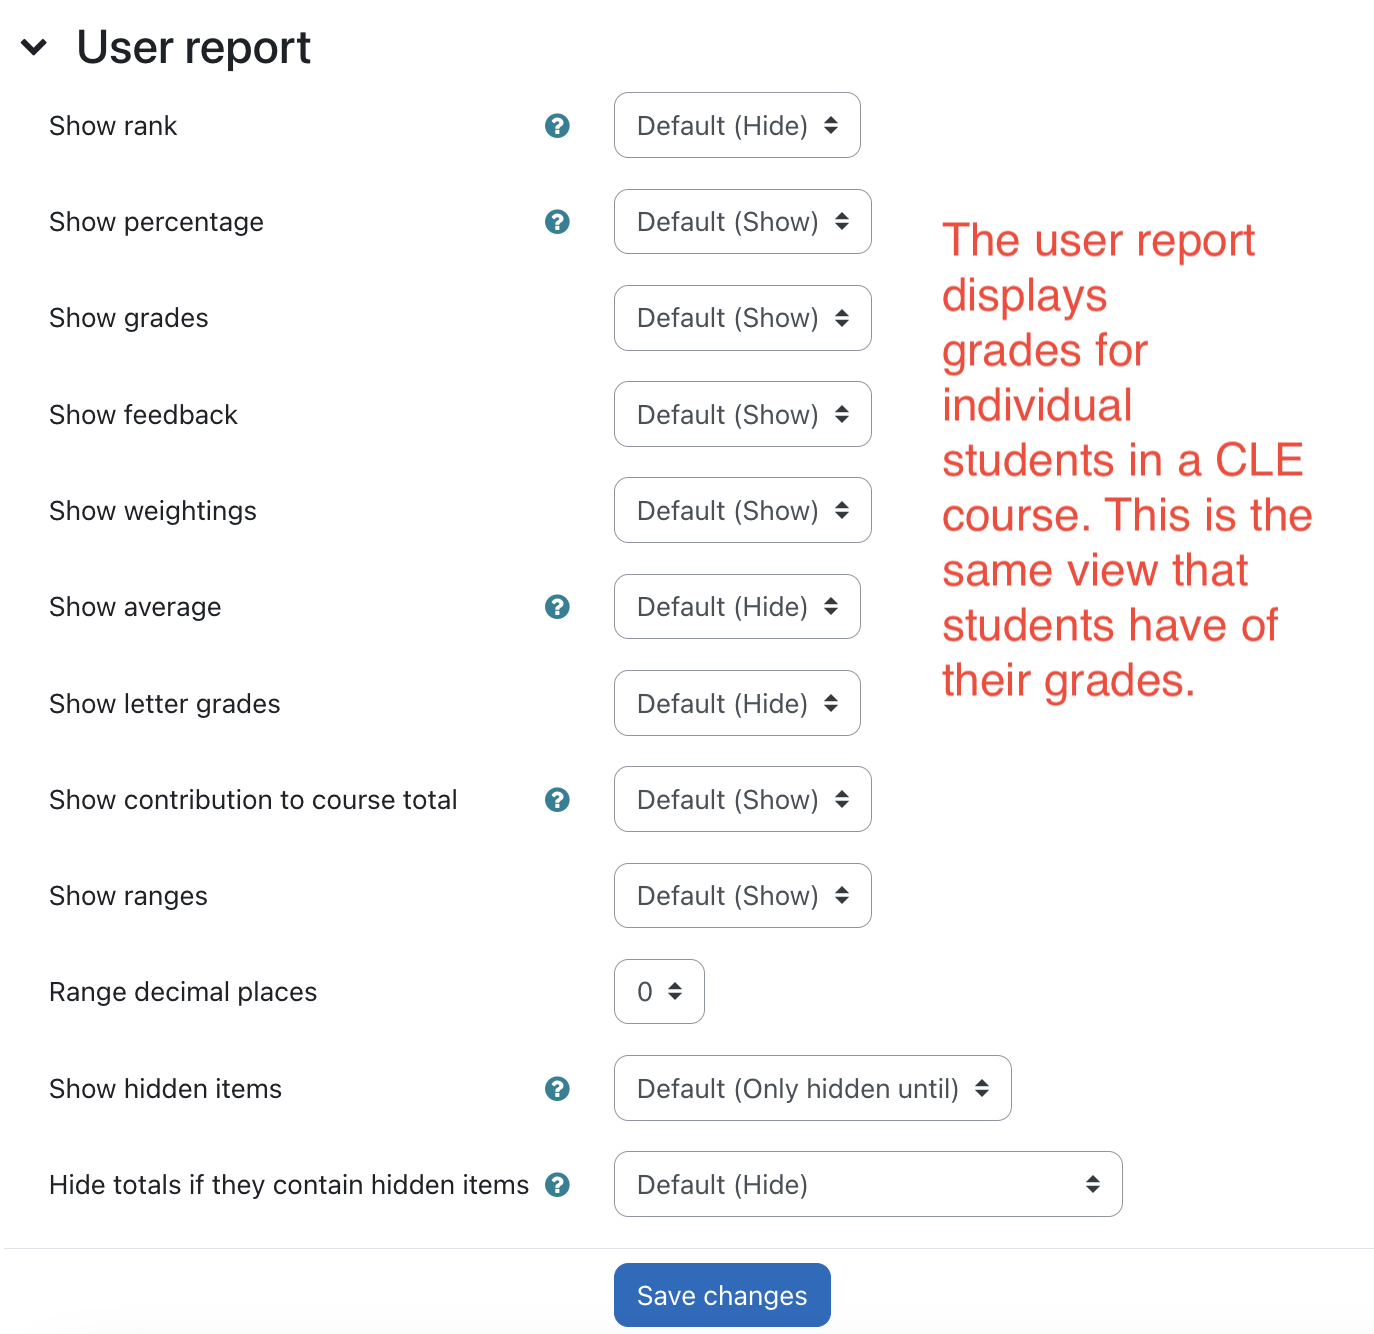Collapse the User report section
The width and height of the screenshot is (1374, 1334).
click(x=34, y=47)
